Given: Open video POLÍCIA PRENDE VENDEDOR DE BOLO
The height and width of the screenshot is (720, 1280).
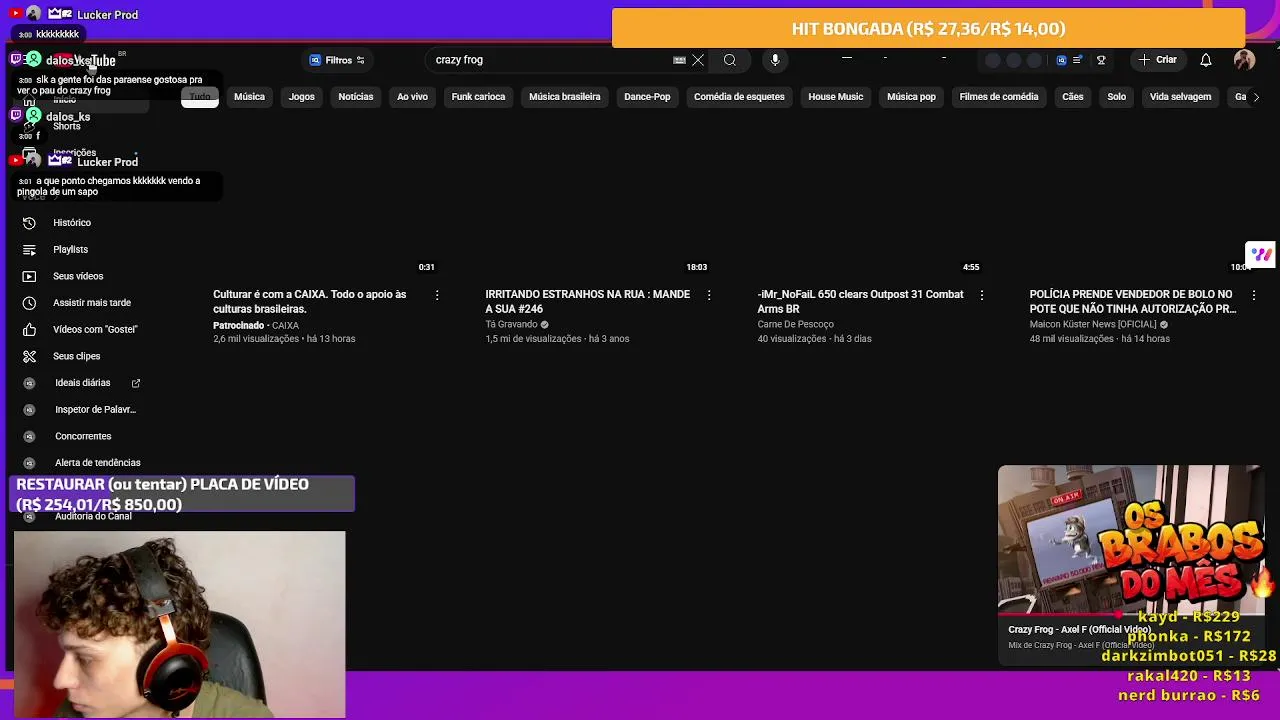Looking at the screenshot, I should pyautogui.click(x=1132, y=301).
